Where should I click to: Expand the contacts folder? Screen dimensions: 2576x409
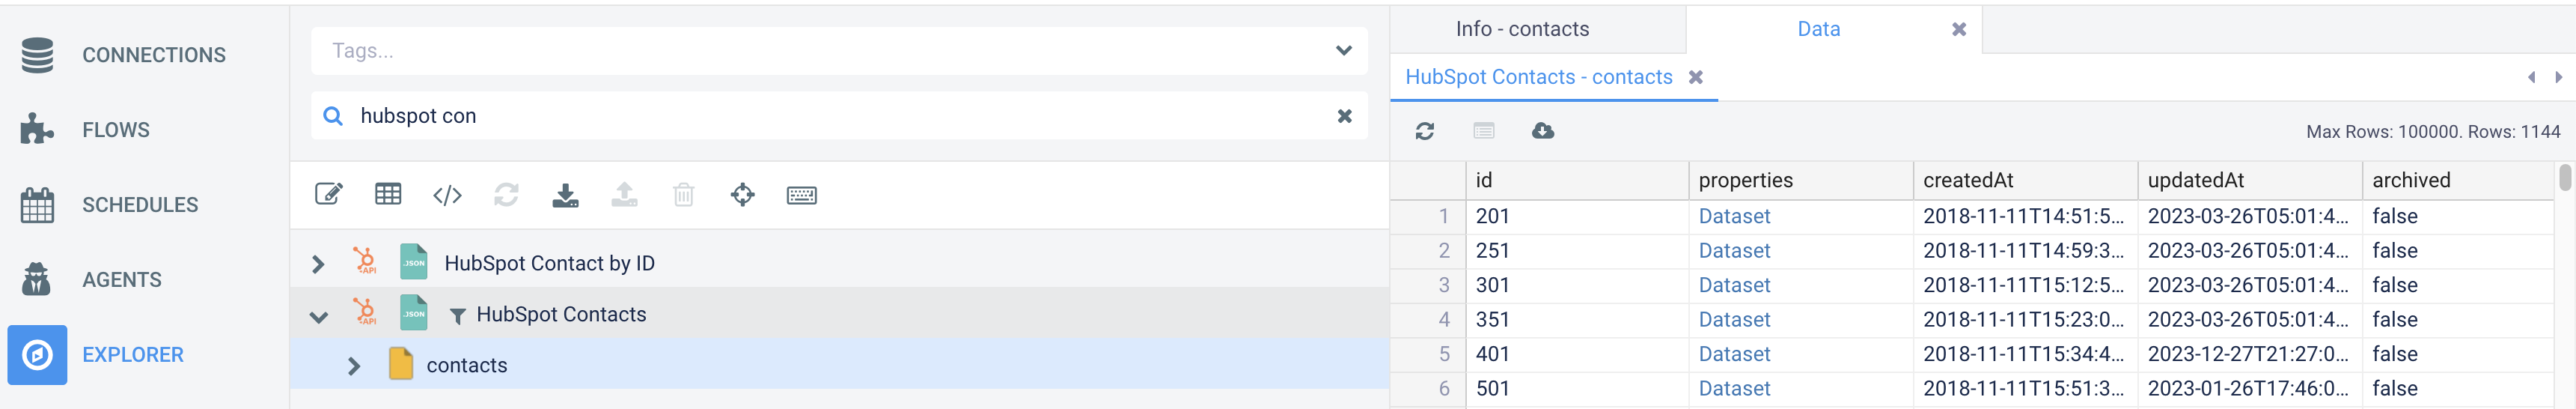pyautogui.click(x=354, y=366)
